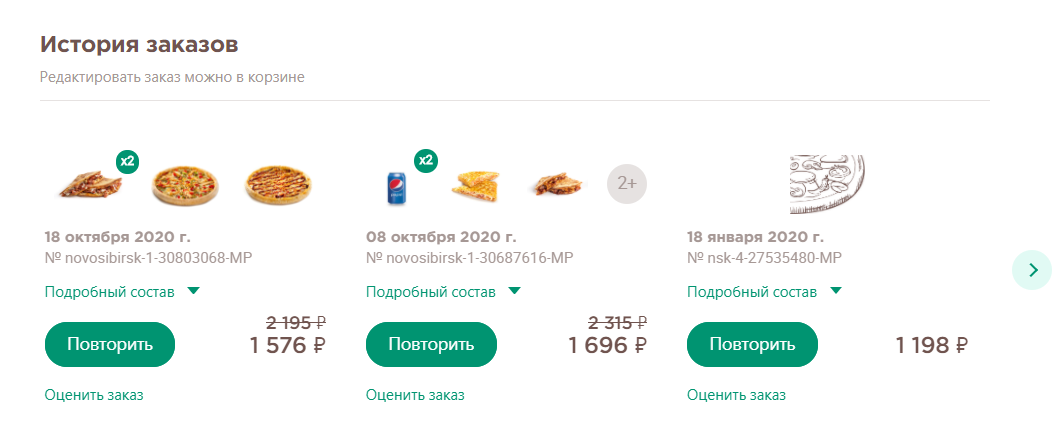The height and width of the screenshot is (442, 1062).
Task: Expand details of 18 October 2020 order
Action: click(x=123, y=292)
